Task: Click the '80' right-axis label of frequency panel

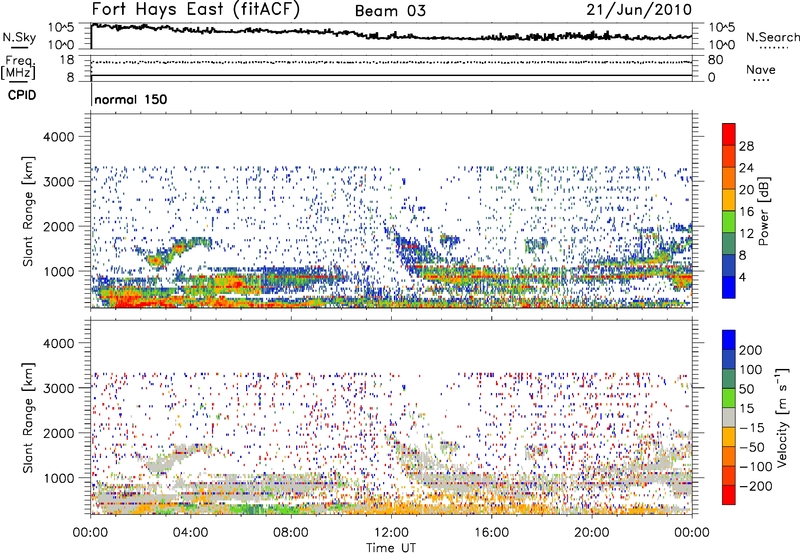Action: tap(715, 60)
